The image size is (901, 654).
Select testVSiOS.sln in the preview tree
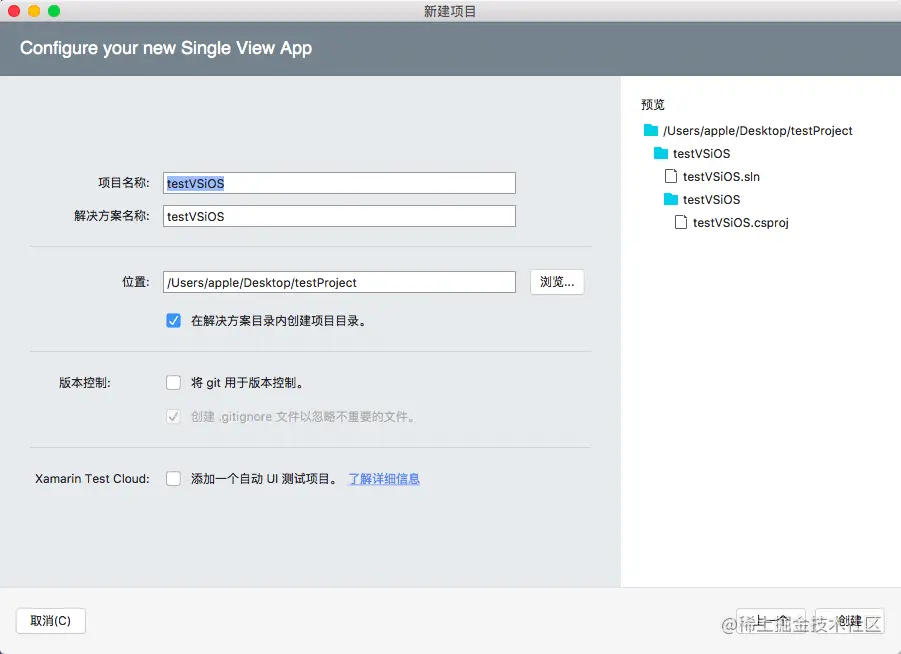pyautogui.click(x=721, y=176)
